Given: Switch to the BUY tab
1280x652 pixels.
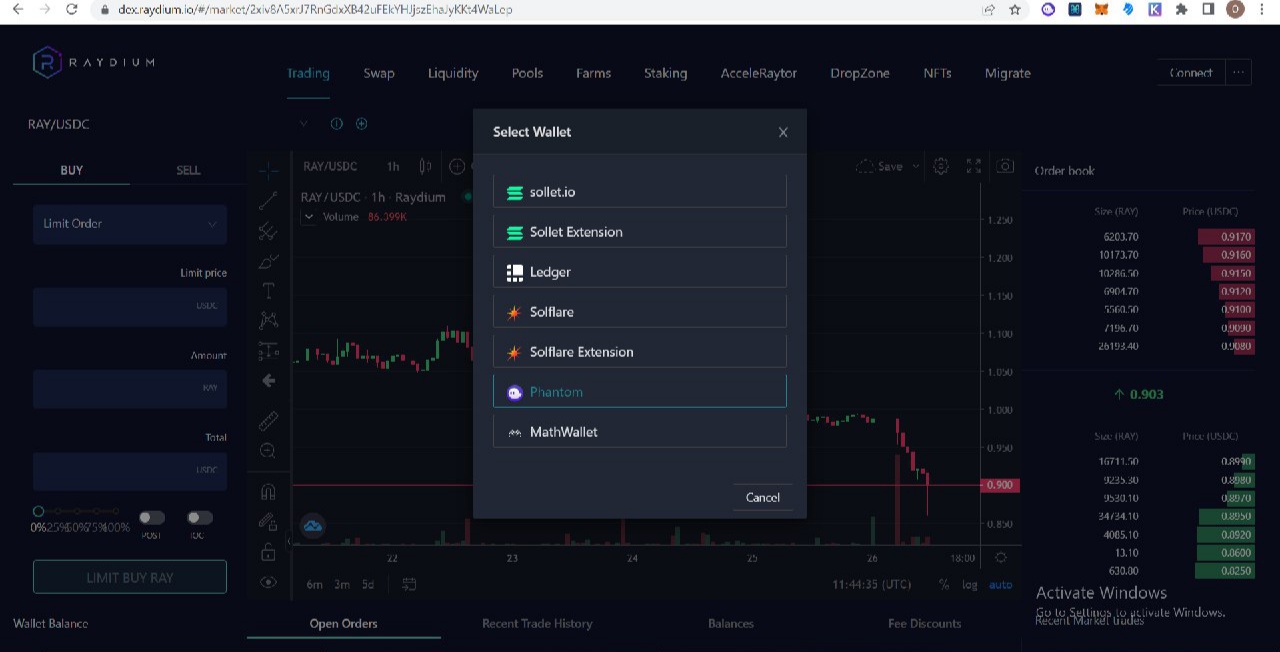Looking at the screenshot, I should click(71, 170).
